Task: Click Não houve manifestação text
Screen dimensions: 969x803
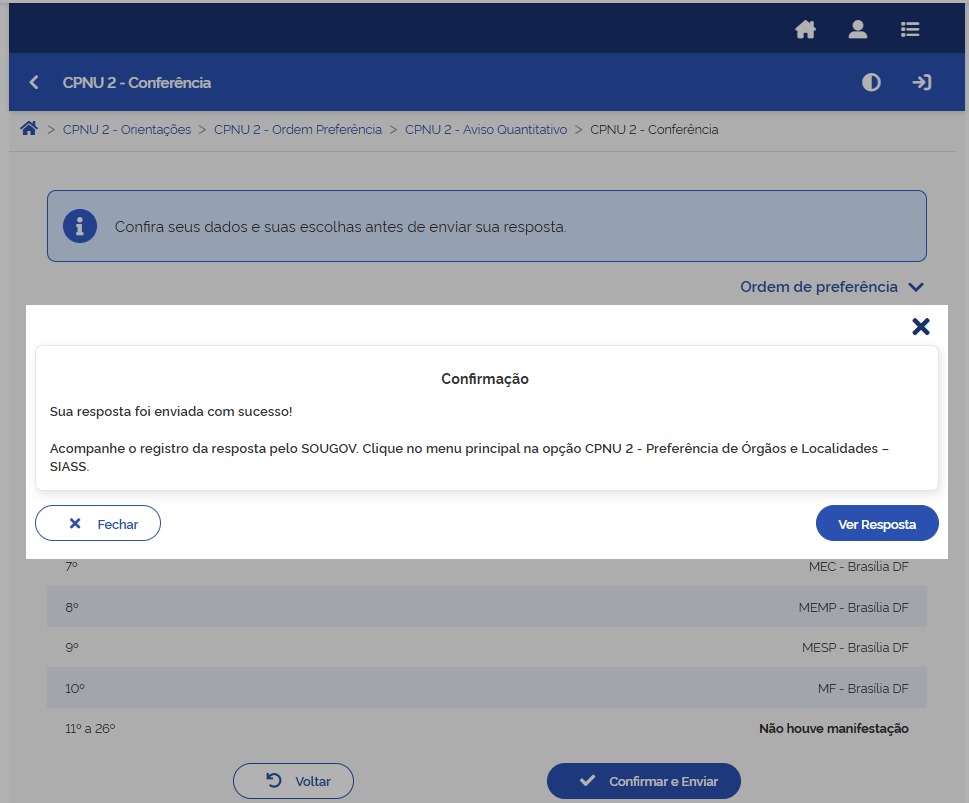Action: click(834, 728)
